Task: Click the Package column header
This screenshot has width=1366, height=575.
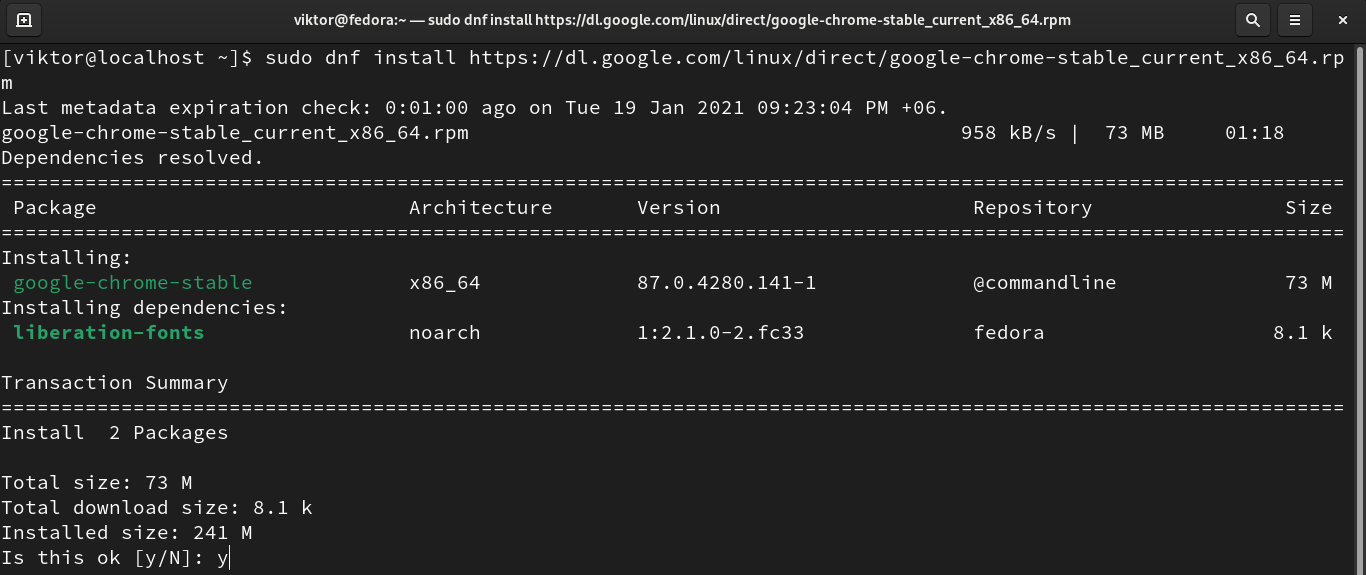Action: click(55, 208)
